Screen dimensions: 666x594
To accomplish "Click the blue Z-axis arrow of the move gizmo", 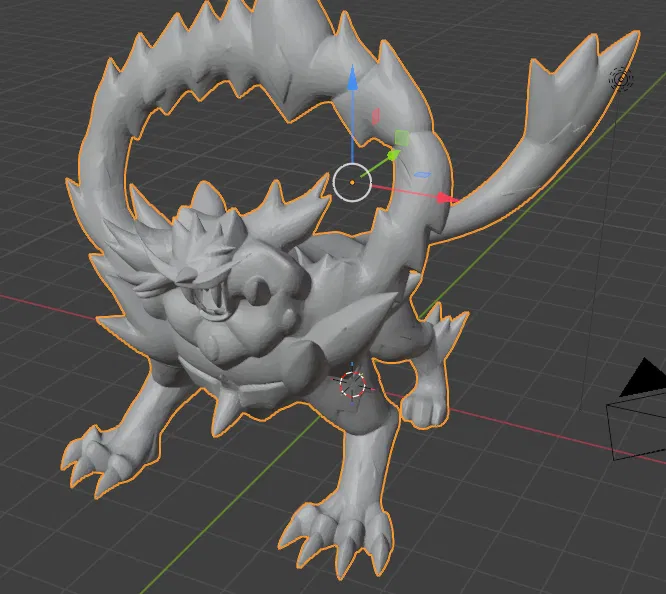I will pyautogui.click(x=352, y=79).
